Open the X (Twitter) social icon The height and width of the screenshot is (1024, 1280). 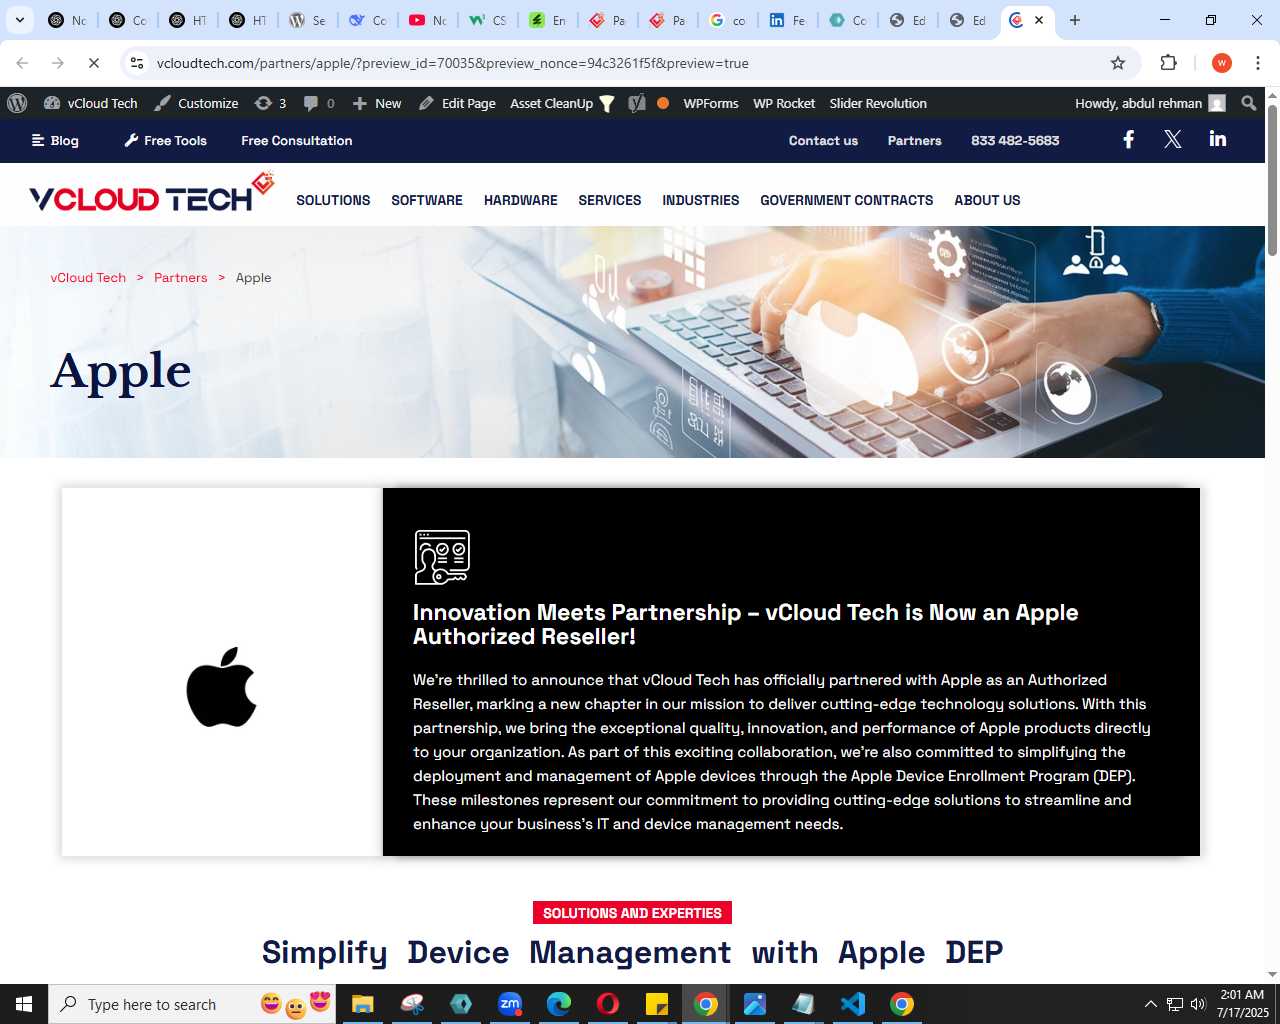1173,140
